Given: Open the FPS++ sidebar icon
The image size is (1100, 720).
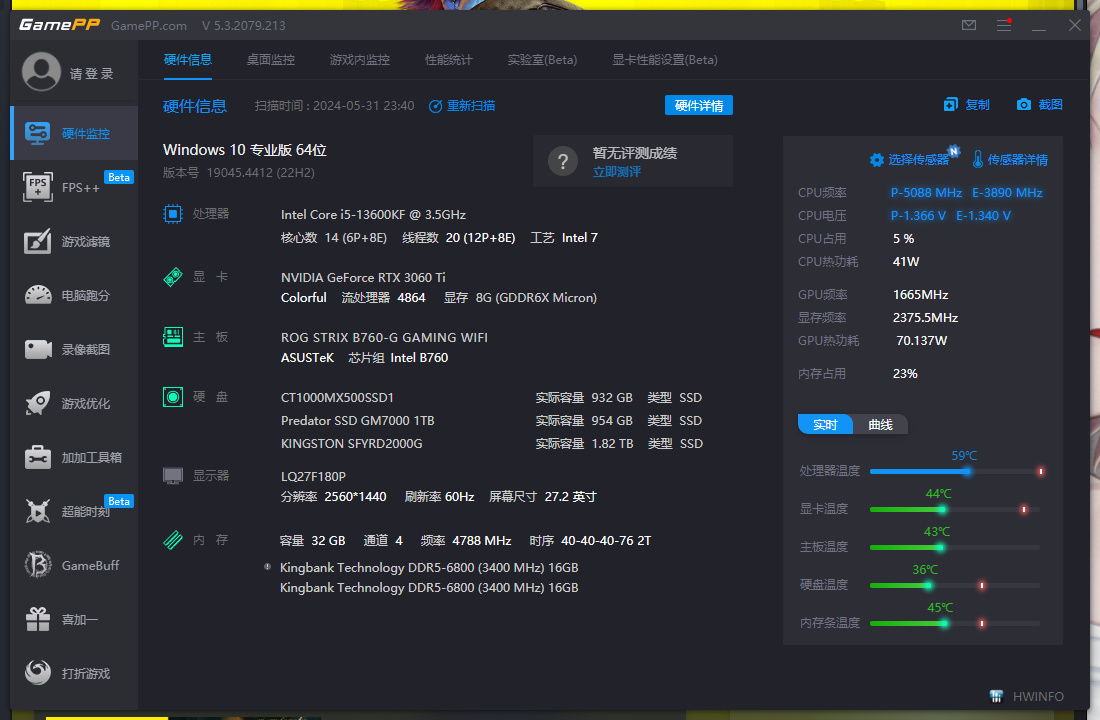Looking at the screenshot, I should pos(38,187).
